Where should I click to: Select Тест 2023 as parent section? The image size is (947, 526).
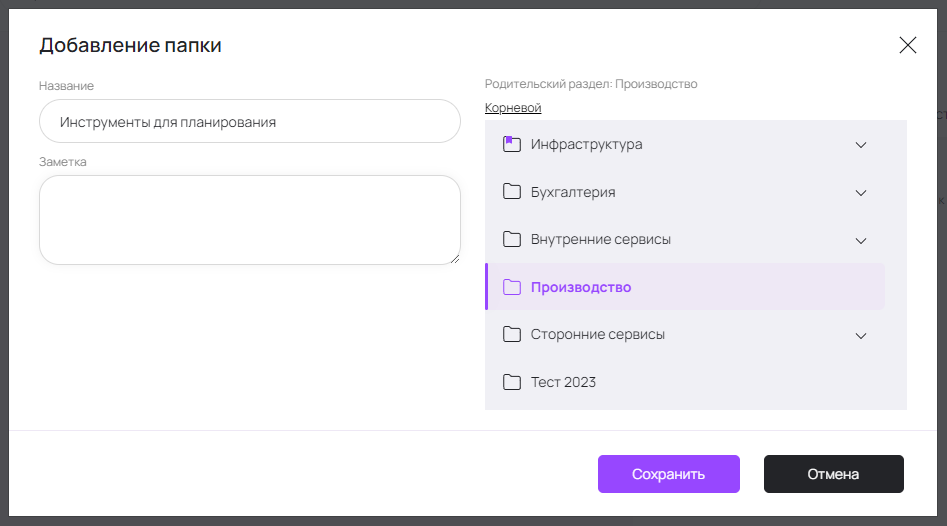pyautogui.click(x=563, y=382)
